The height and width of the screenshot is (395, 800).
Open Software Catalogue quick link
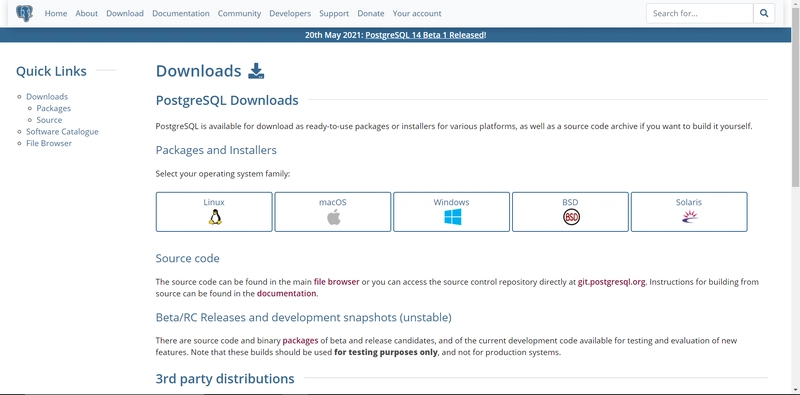coord(62,132)
